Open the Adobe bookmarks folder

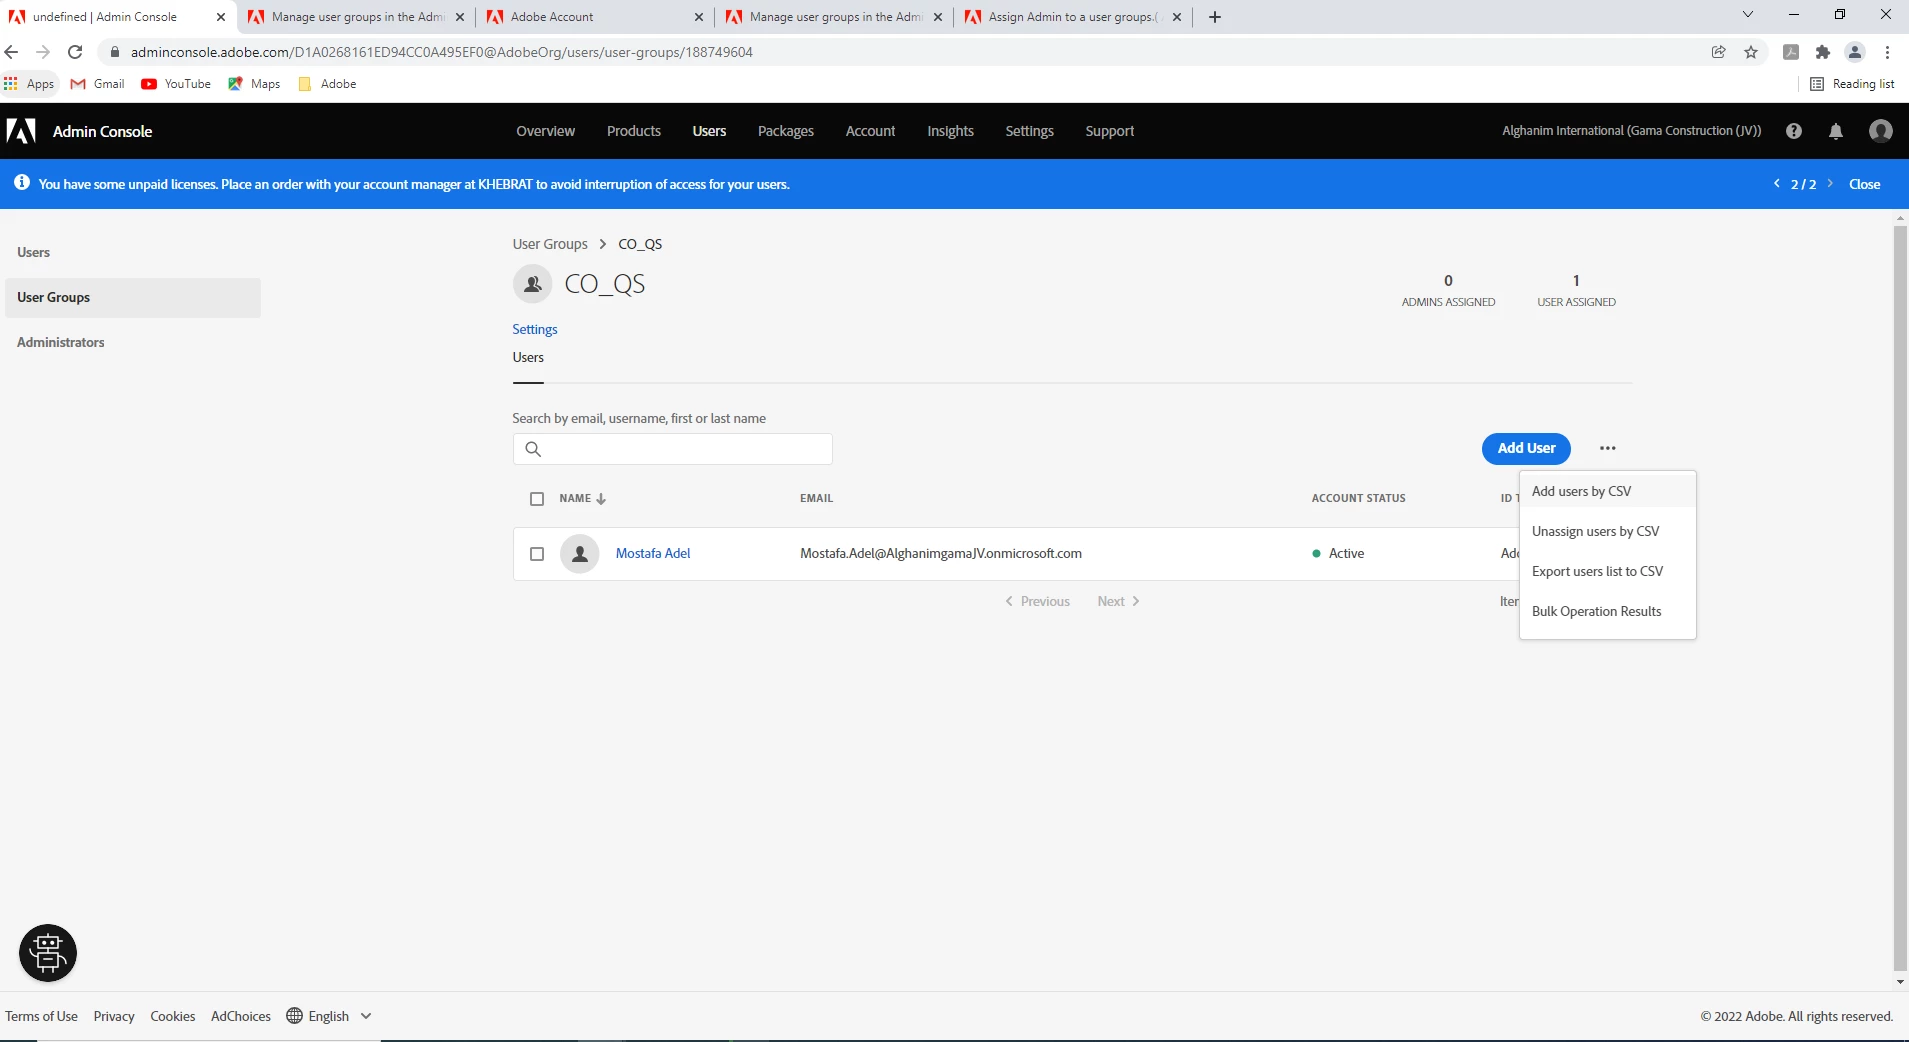327,84
